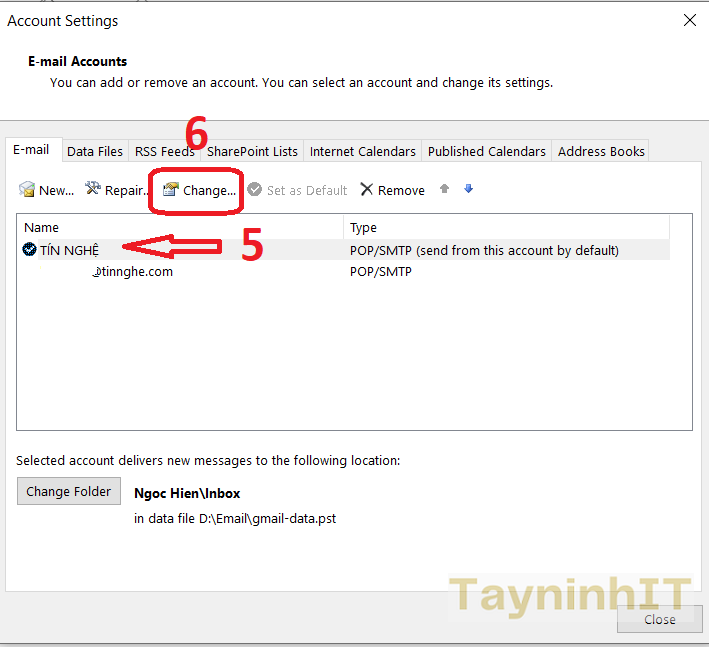The height and width of the screenshot is (647, 709).
Task: Select the tinnghe.com account row
Action: pyautogui.click(x=134, y=271)
